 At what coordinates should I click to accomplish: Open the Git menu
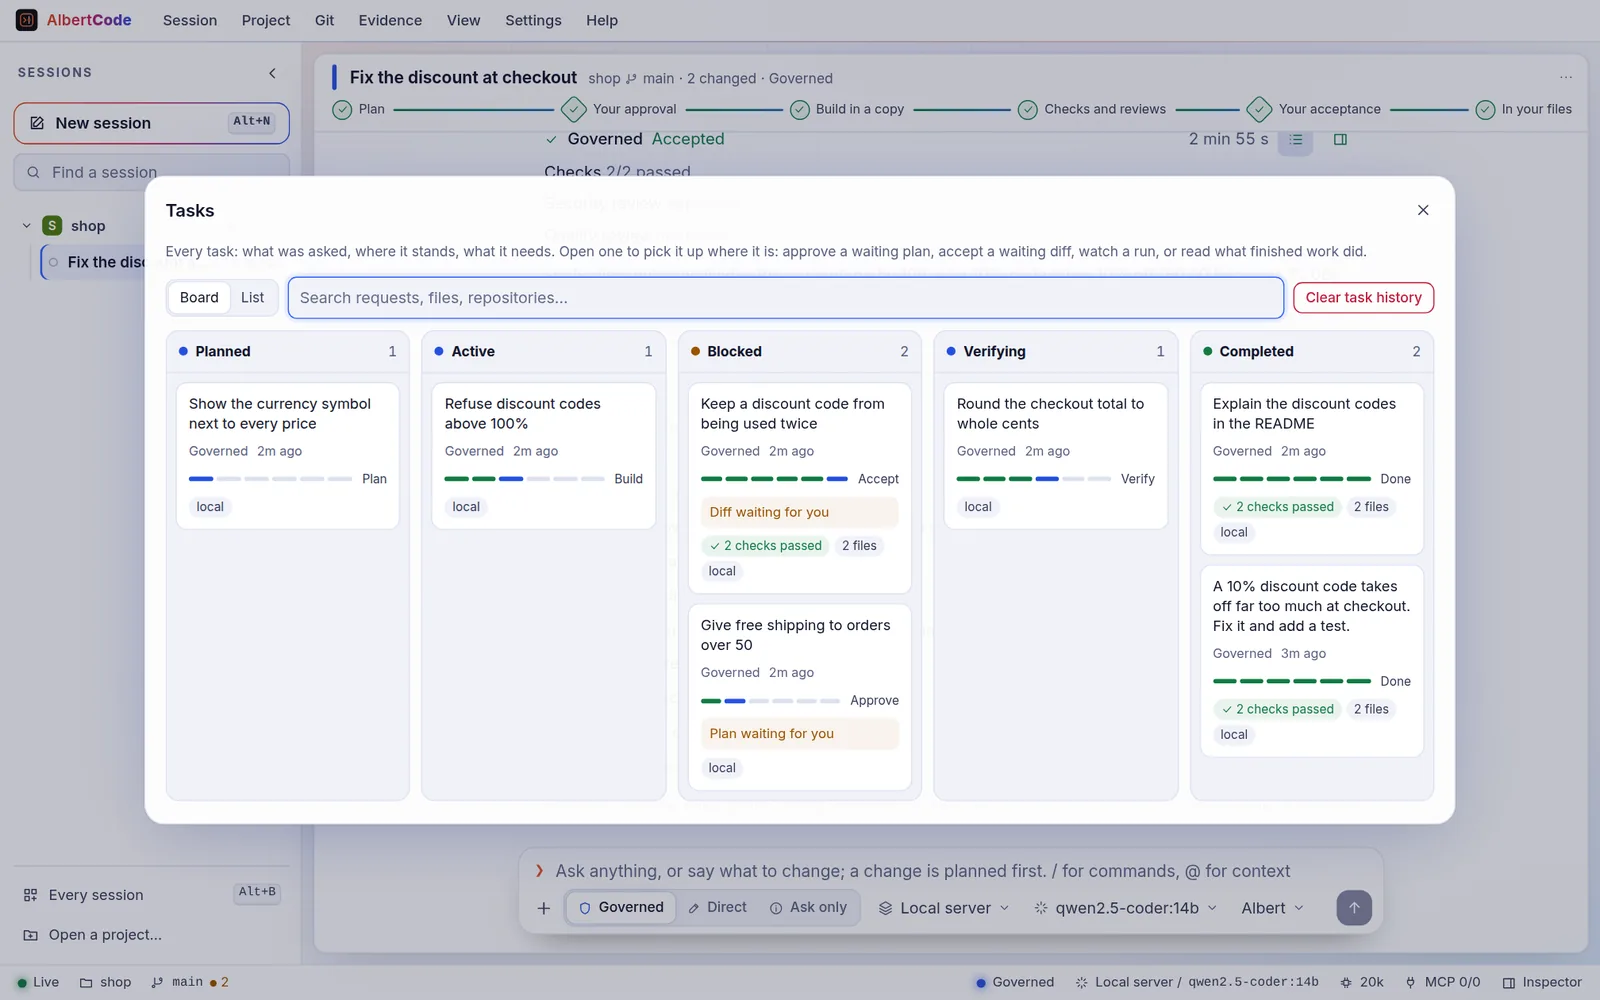(x=324, y=20)
